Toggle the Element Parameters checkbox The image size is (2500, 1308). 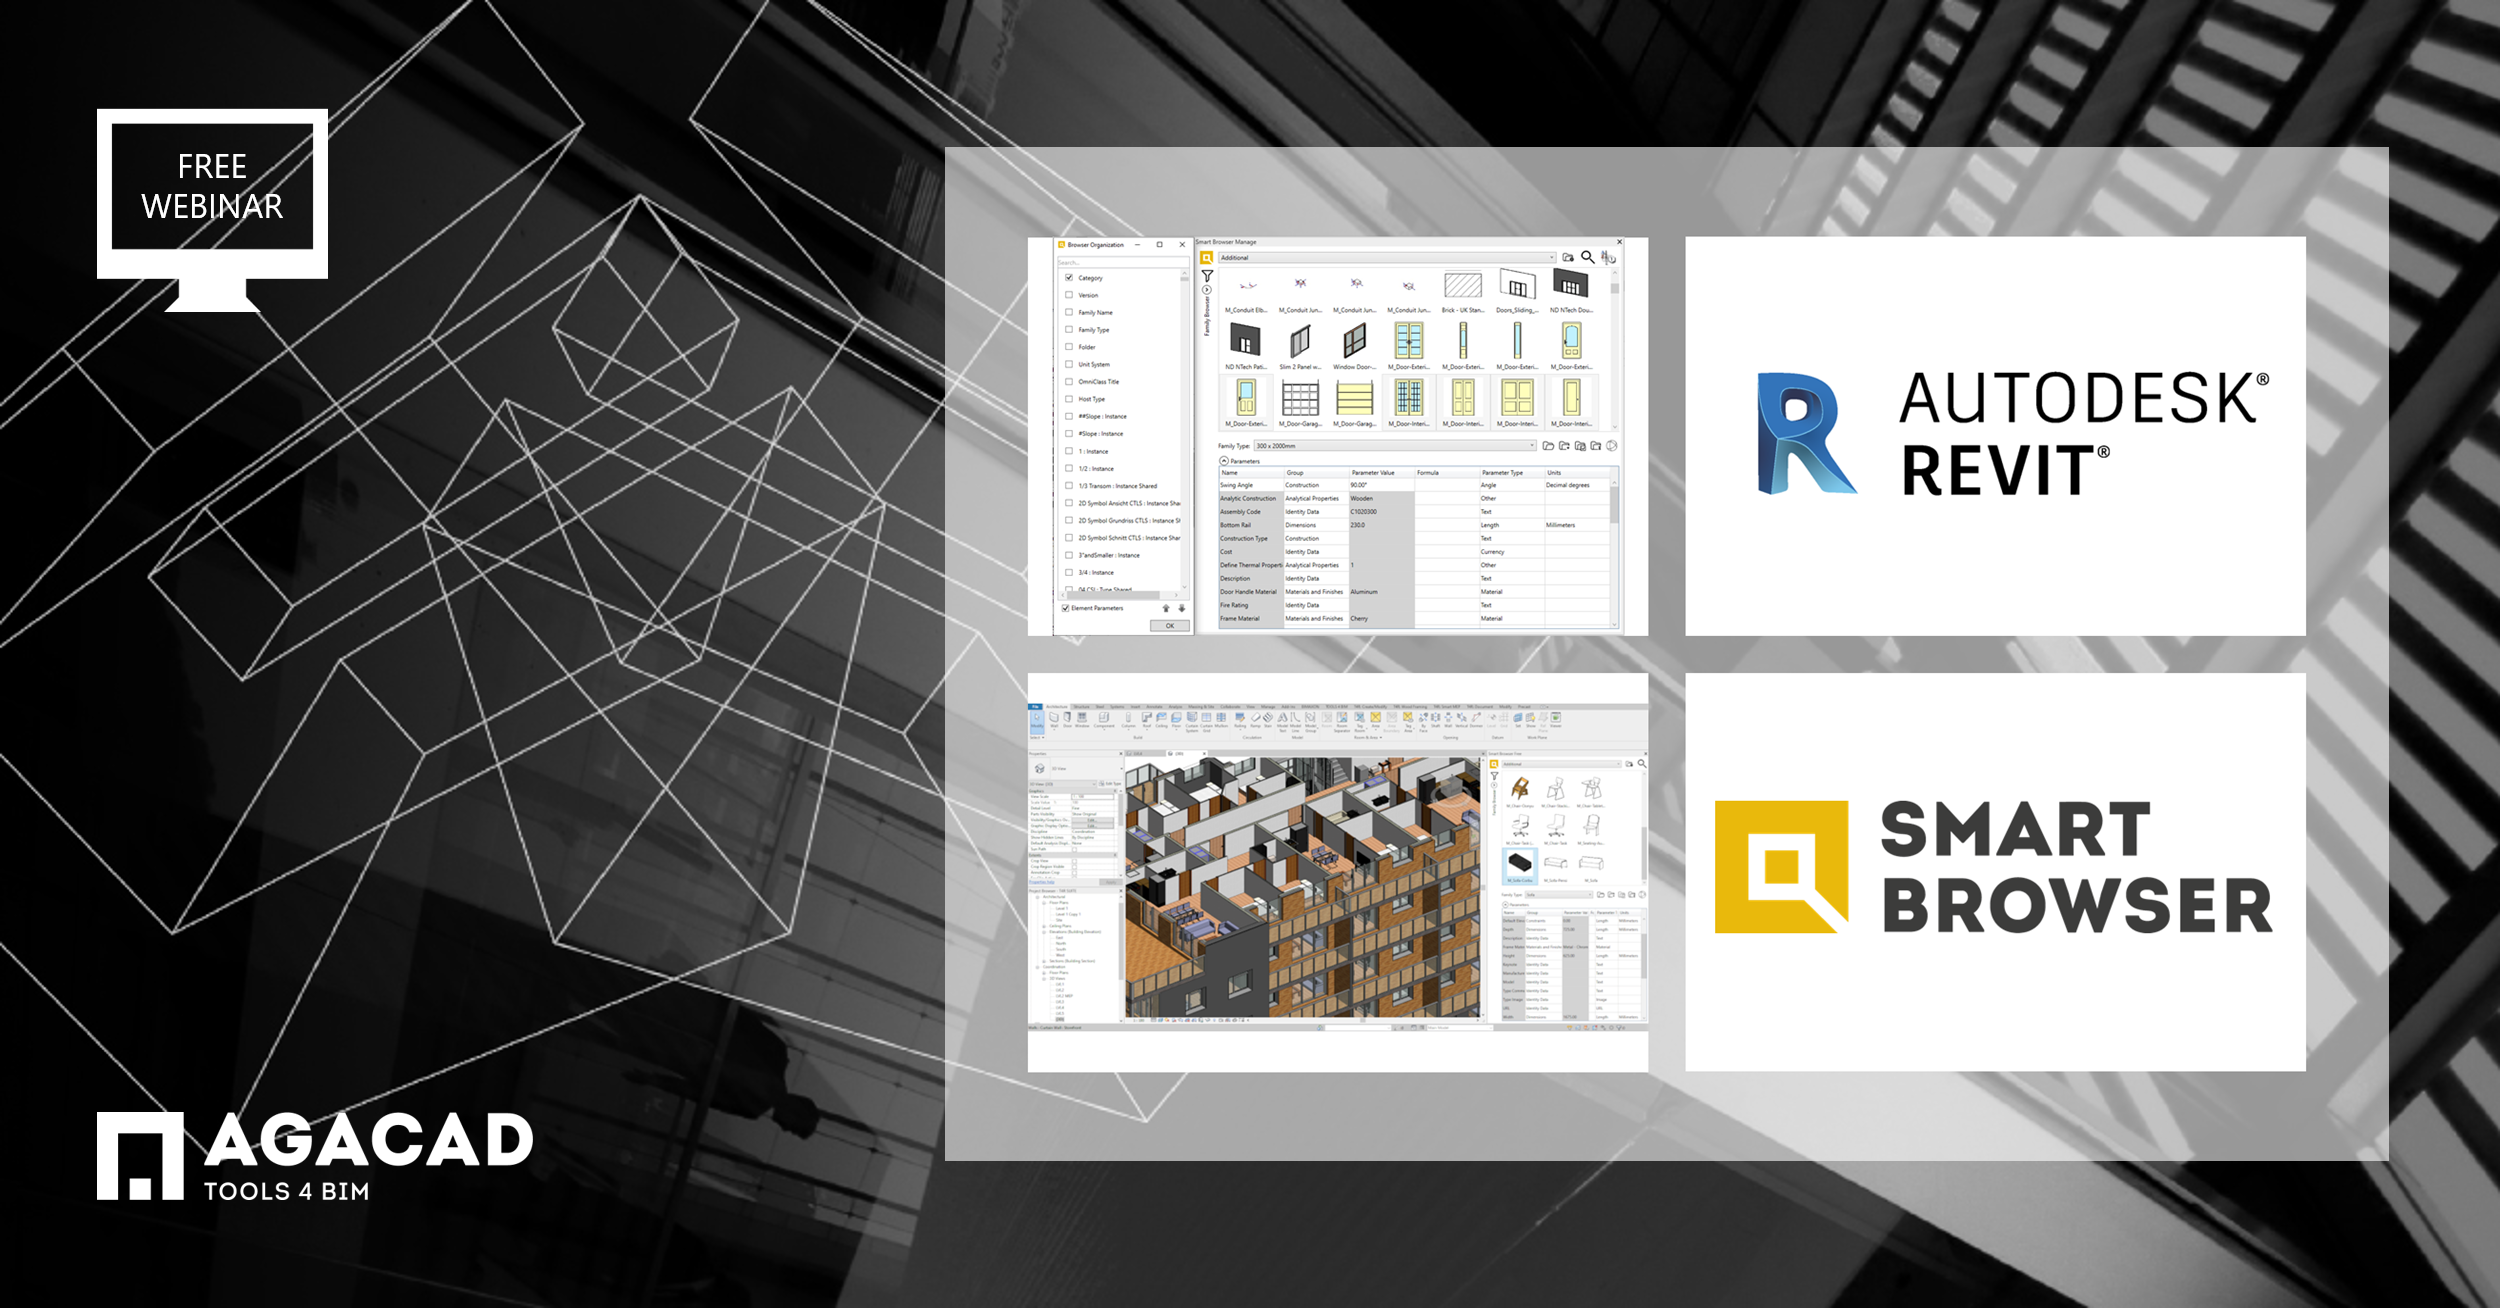[x=1065, y=608]
